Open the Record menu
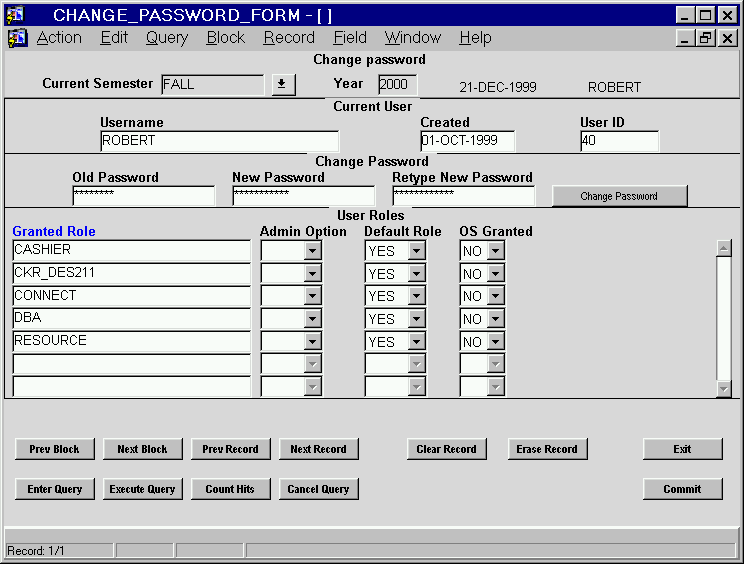Viewport: 744px width, 564px height. point(289,37)
